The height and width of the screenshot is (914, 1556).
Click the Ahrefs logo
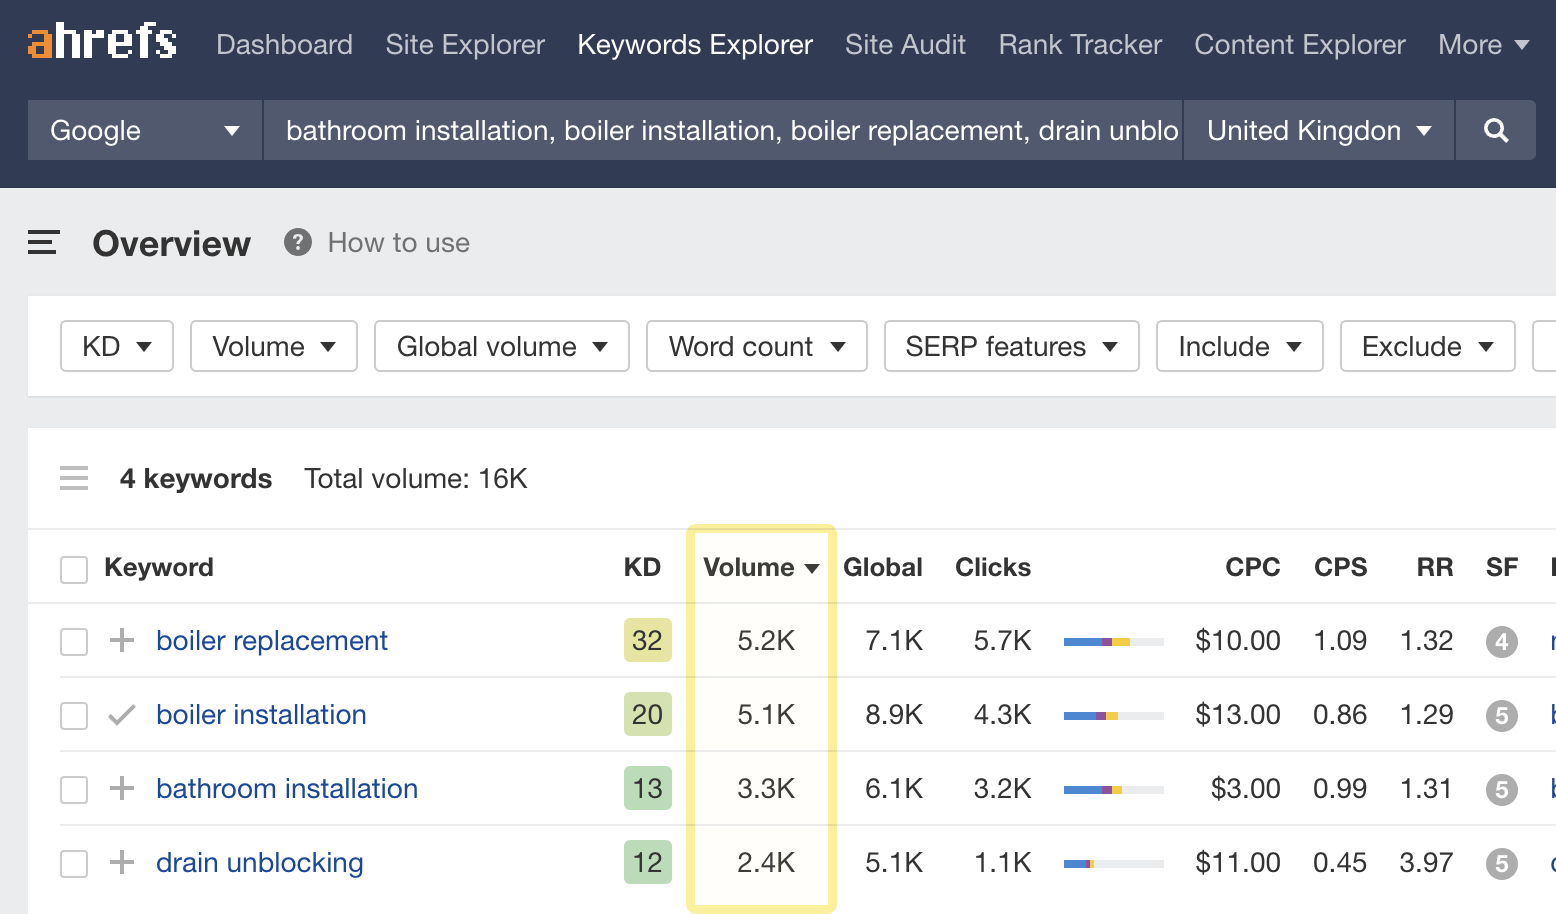click(x=100, y=42)
